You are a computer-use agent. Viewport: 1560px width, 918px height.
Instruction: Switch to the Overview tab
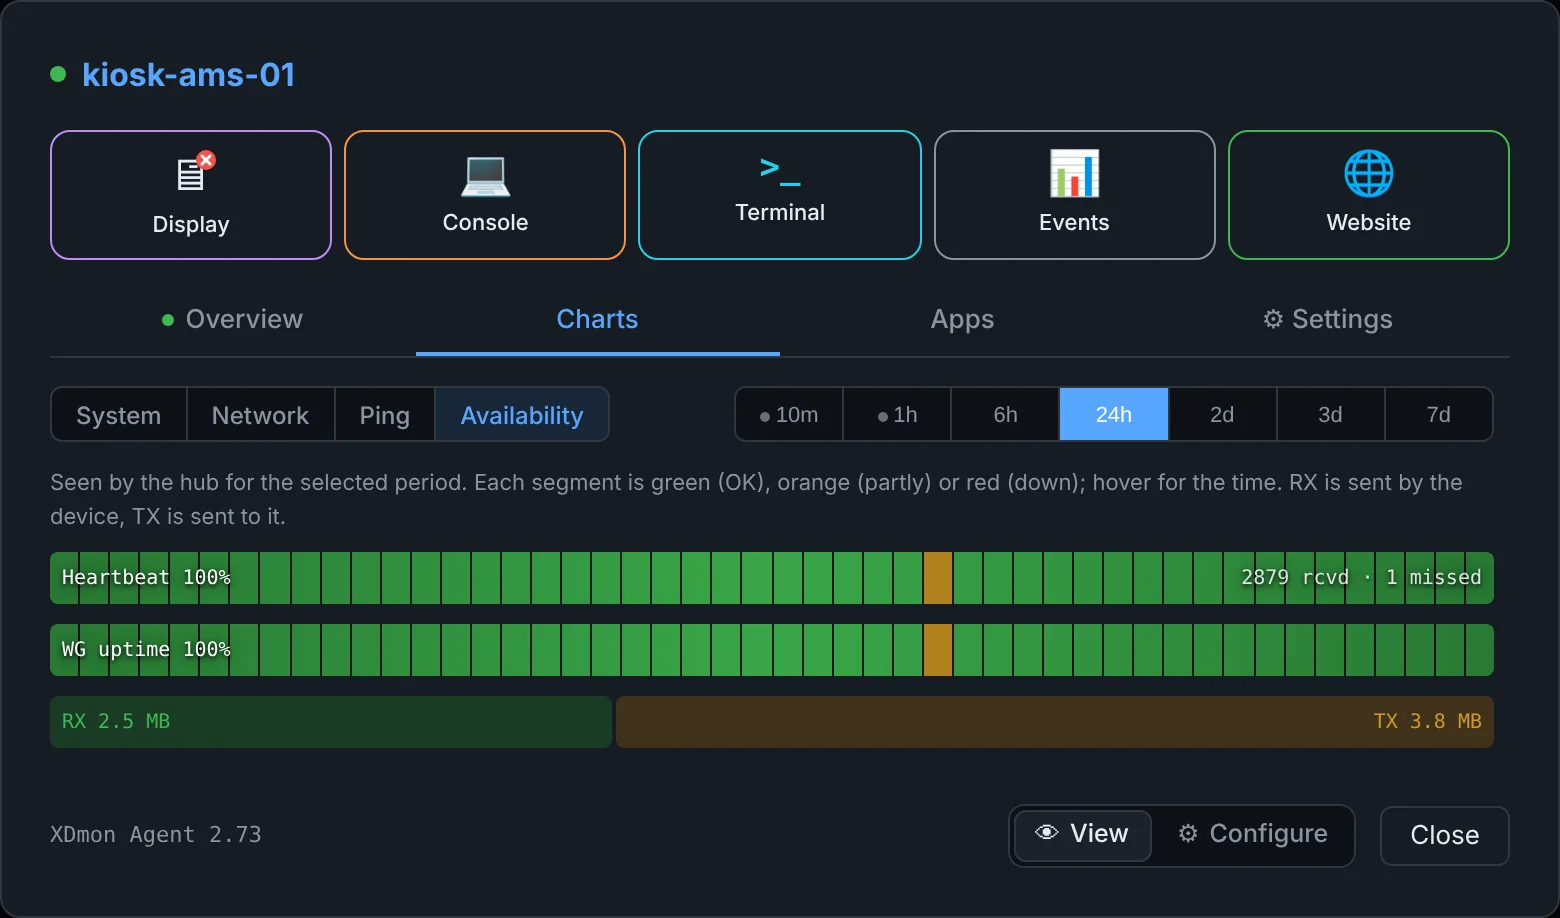pyautogui.click(x=232, y=319)
